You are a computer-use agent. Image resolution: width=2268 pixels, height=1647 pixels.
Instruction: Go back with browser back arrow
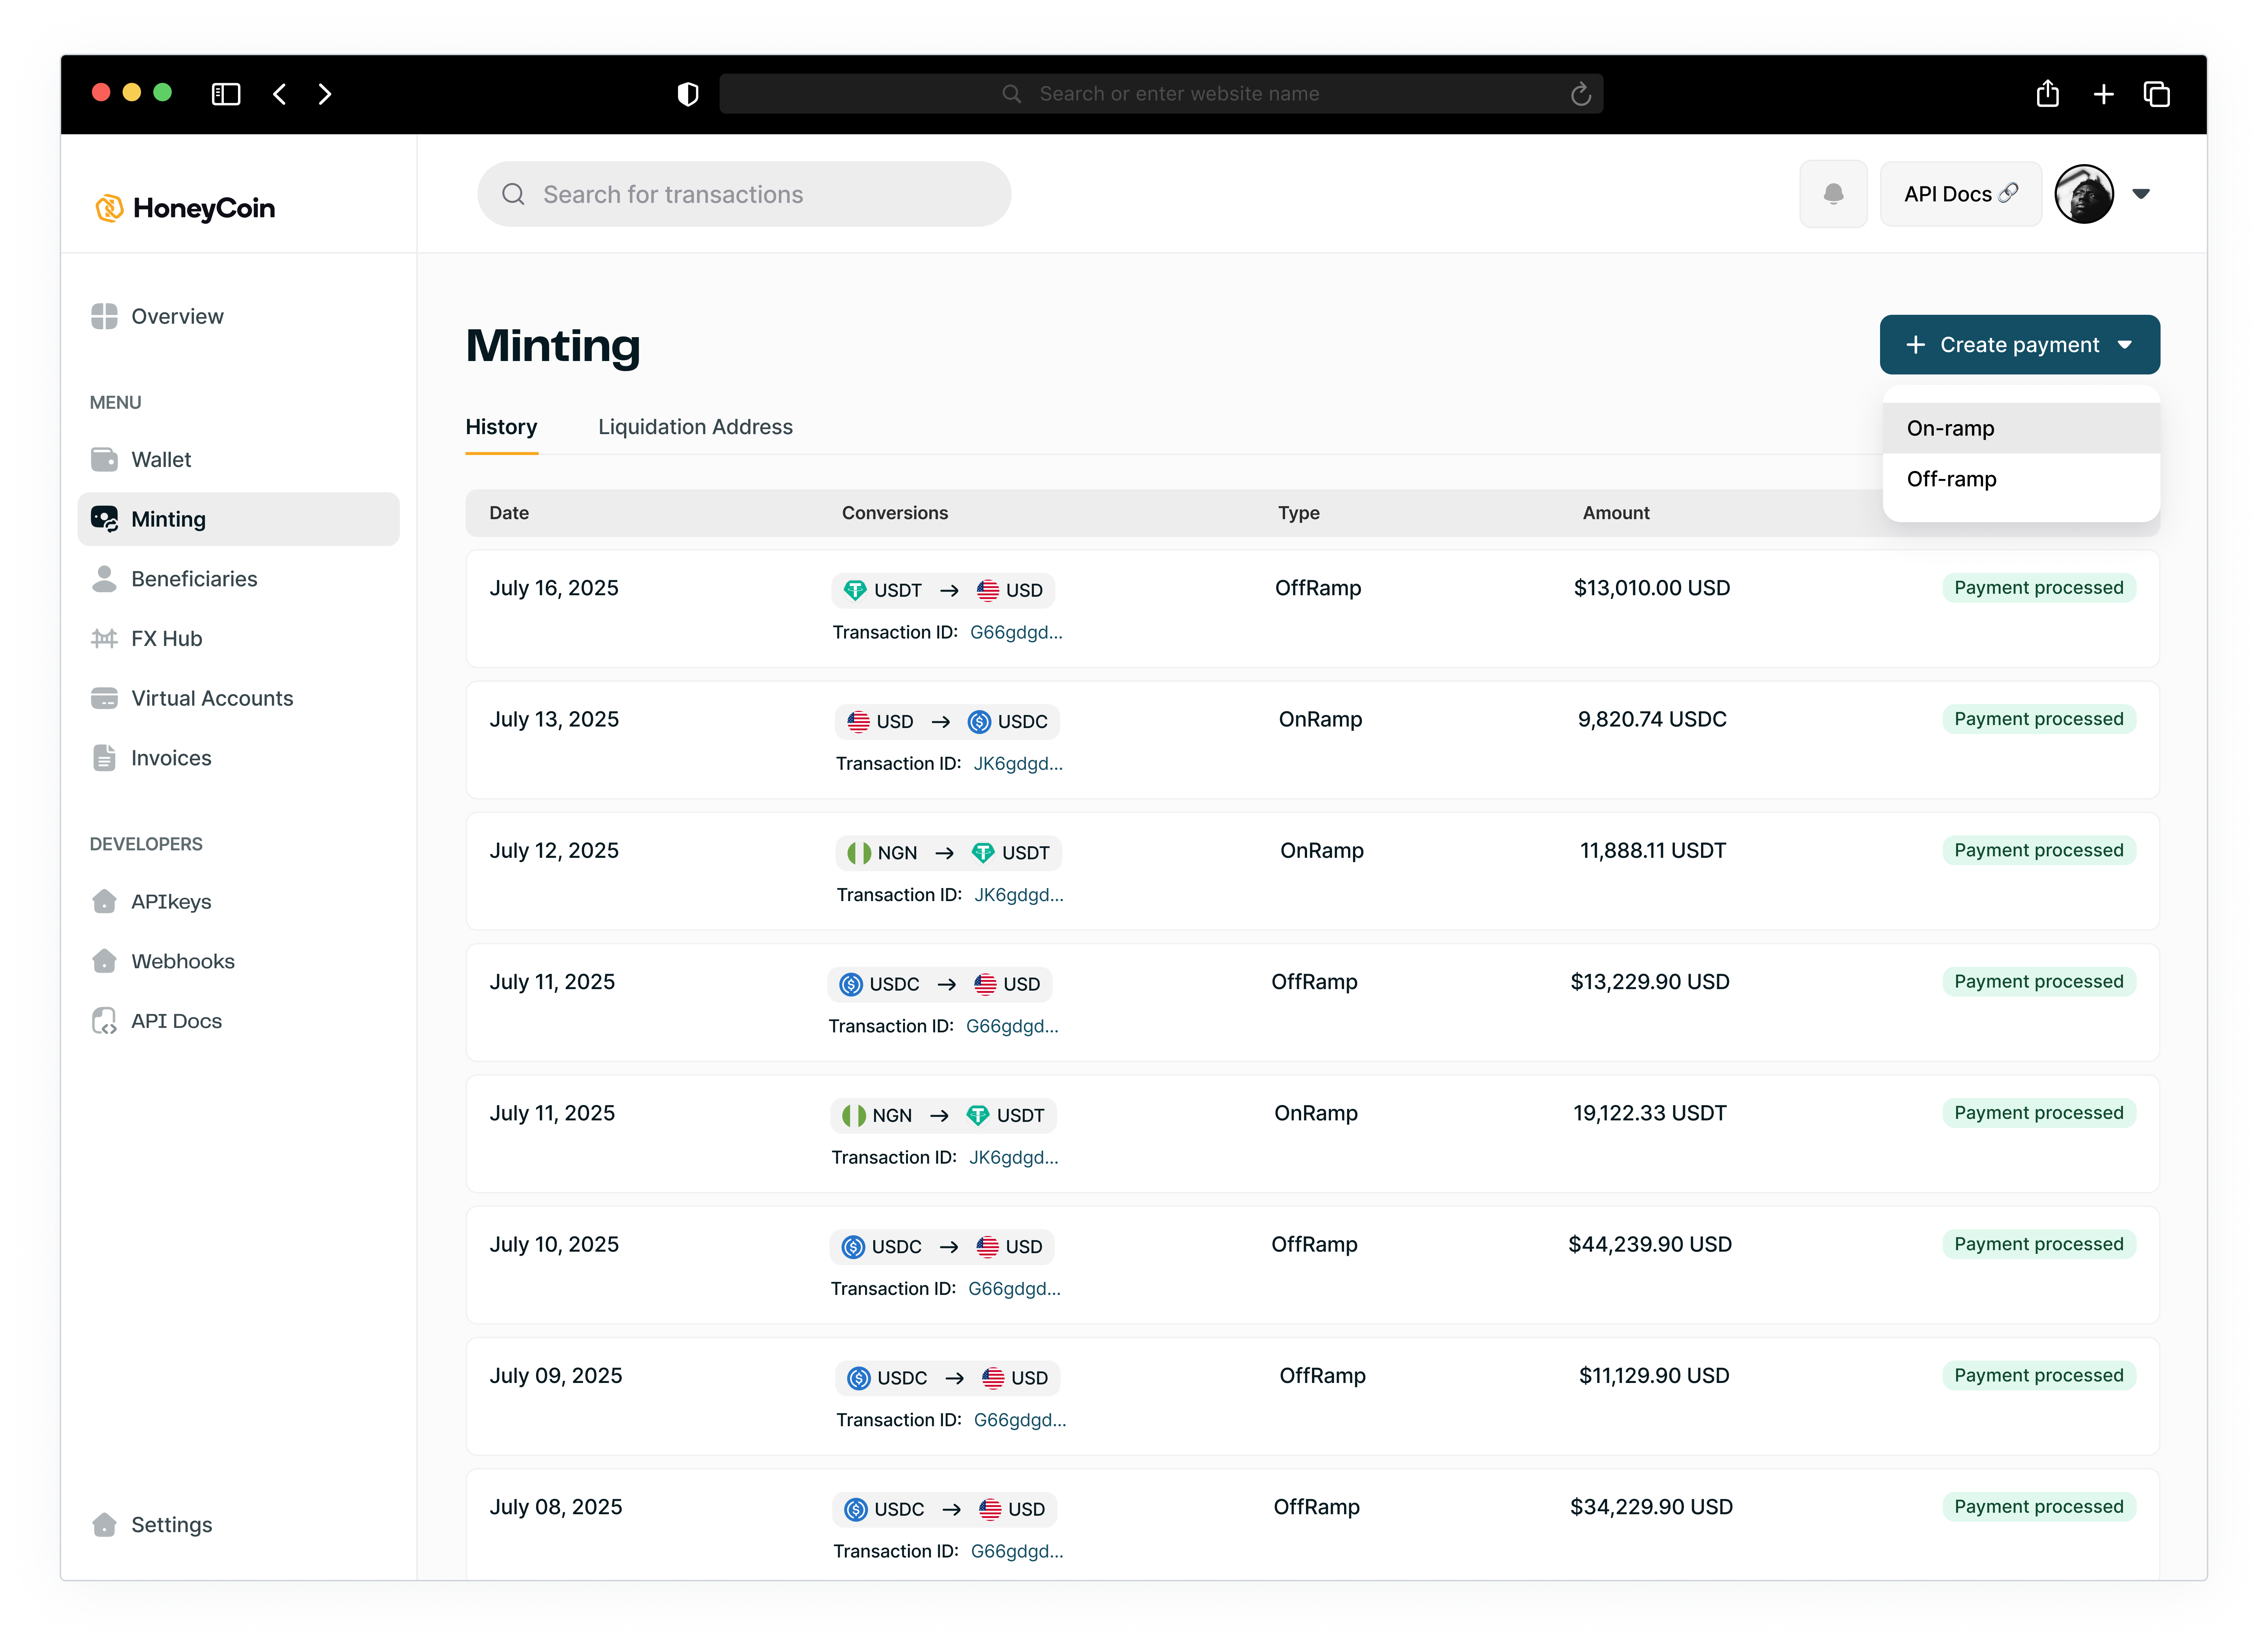[x=280, y=94]
